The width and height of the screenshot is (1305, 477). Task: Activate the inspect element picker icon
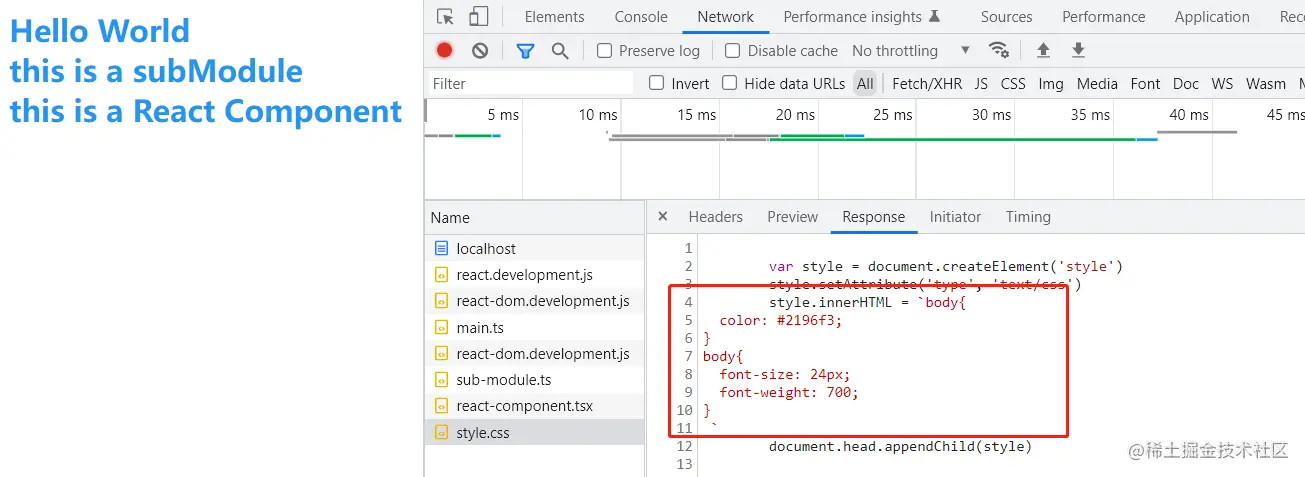[446, 17]
